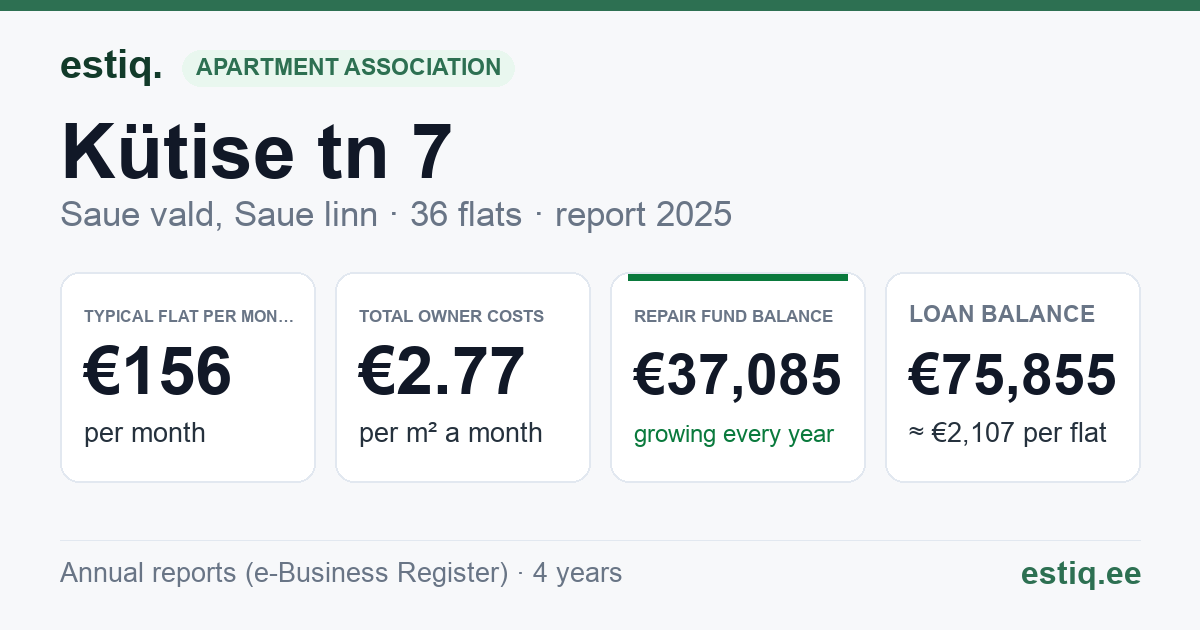Select the APARTMENT ASSOCIATION badge
Screen dimensions: 1200x630
point(348,68)
